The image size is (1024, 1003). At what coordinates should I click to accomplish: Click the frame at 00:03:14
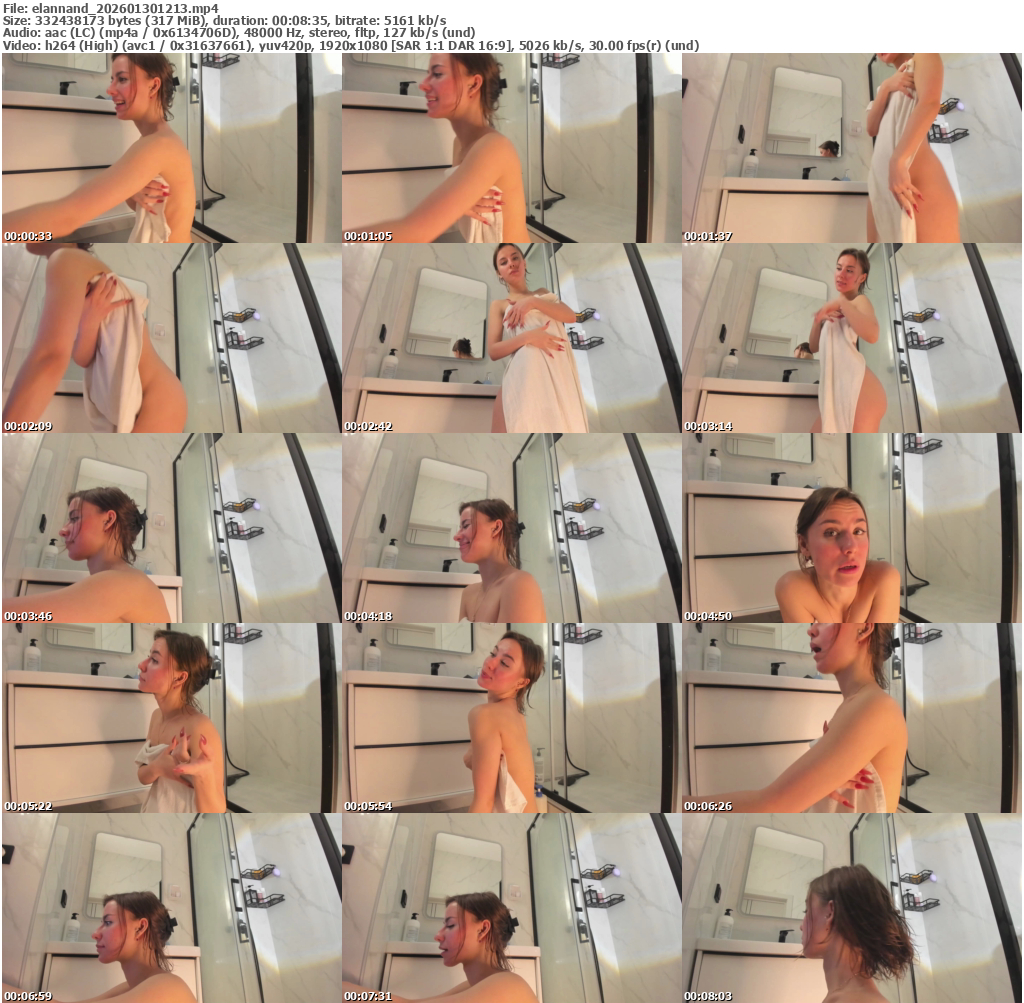point(851,338)
